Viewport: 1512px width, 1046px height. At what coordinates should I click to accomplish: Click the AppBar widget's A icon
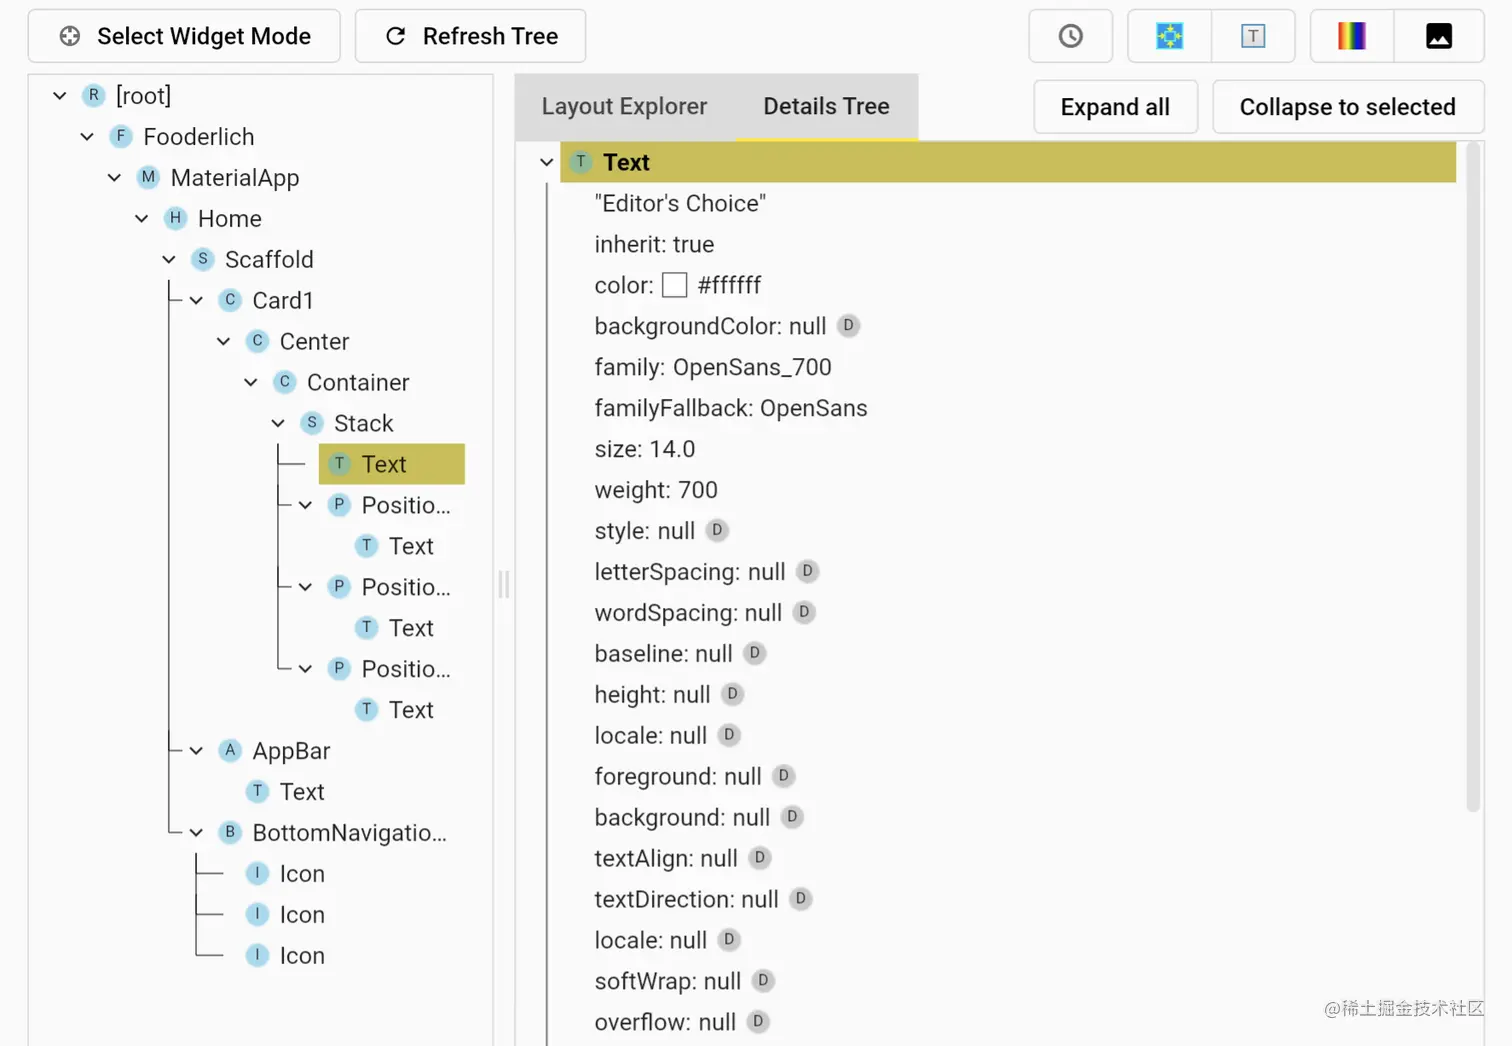point(230,750)
